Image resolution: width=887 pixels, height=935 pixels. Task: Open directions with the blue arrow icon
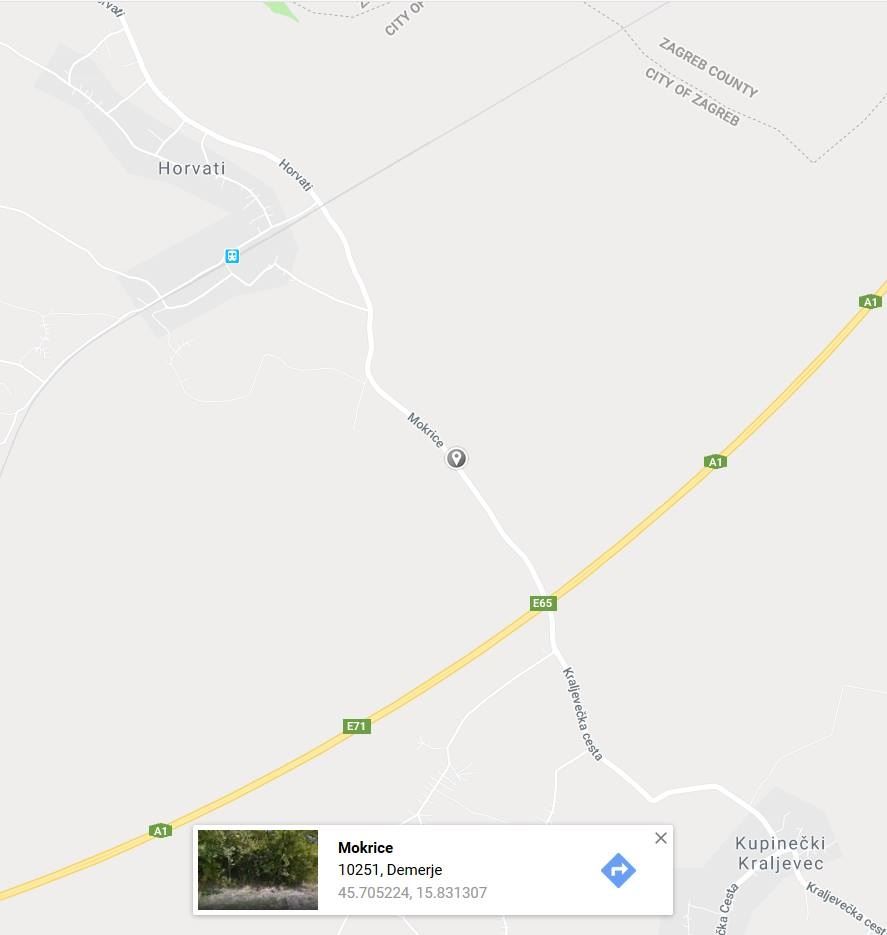point(618,871)
